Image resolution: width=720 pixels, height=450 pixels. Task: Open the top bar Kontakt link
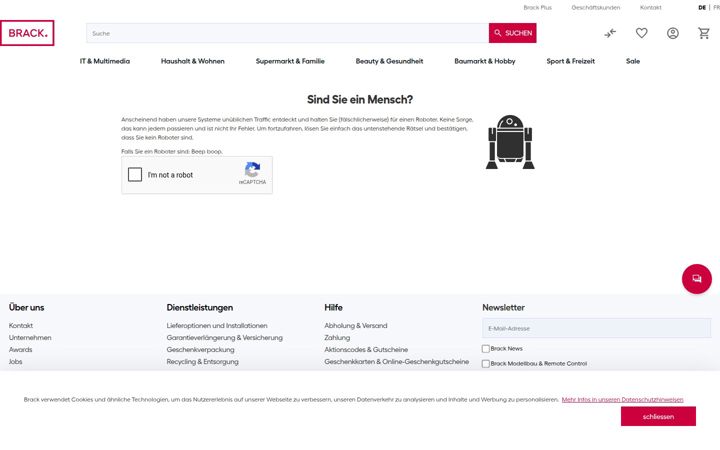click(x=651, y=8)
